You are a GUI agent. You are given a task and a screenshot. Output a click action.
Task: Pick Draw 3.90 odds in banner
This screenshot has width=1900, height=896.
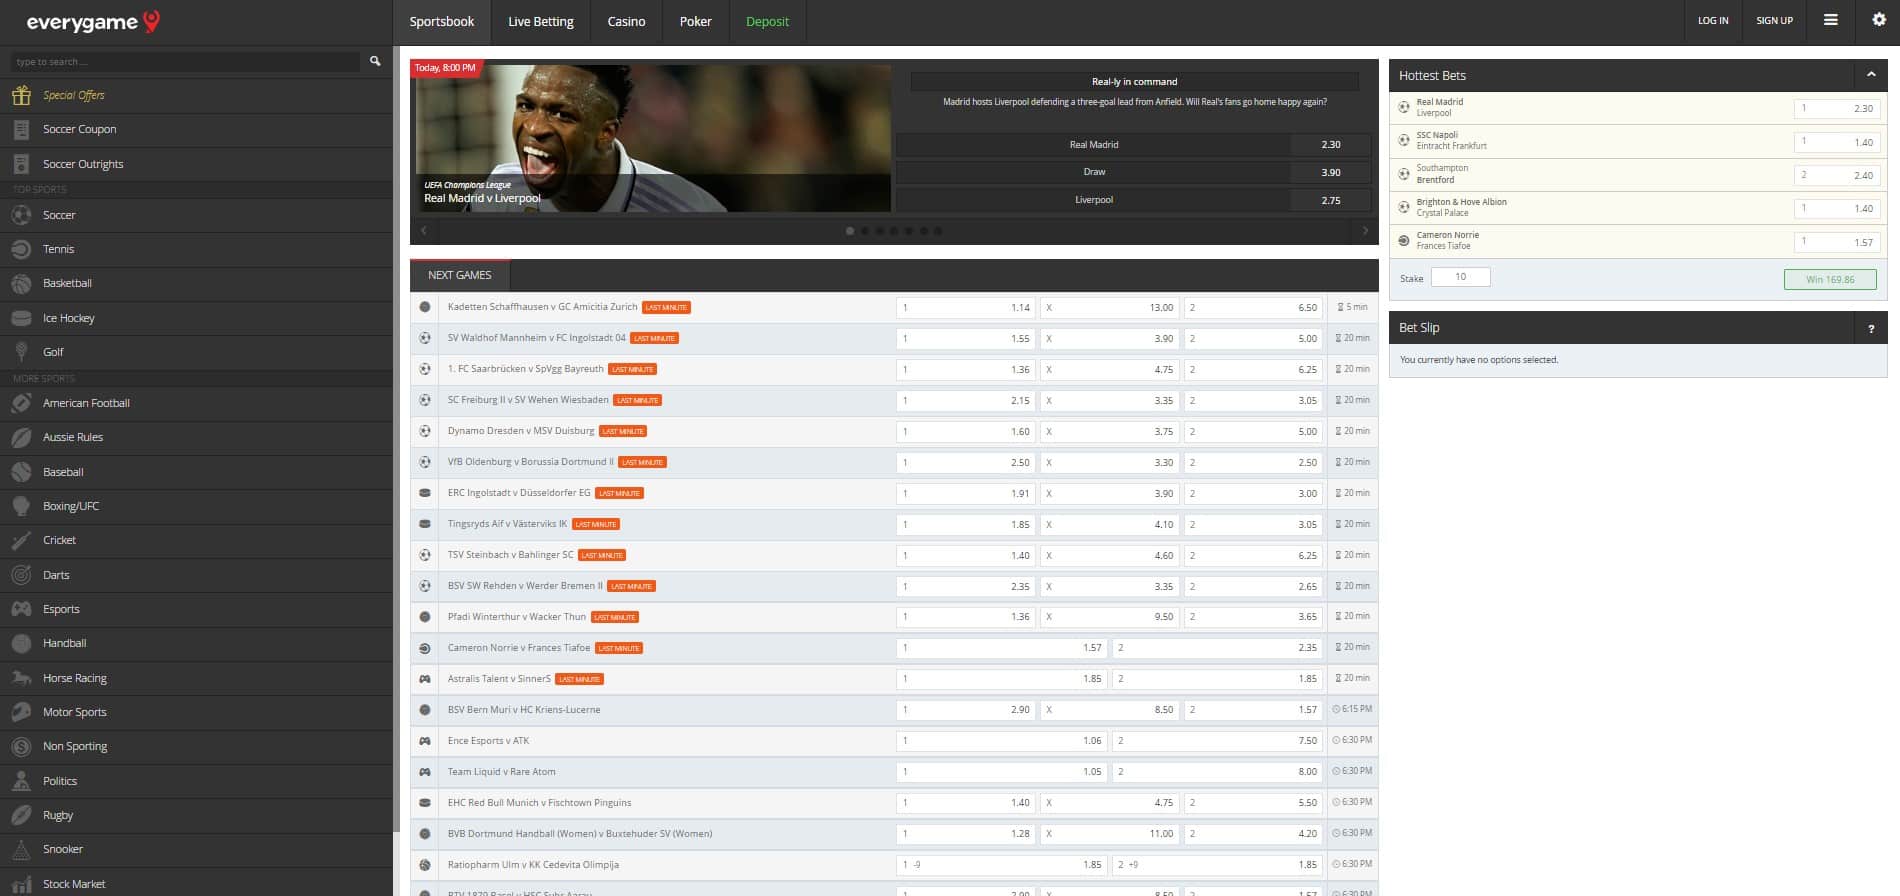coord(1330,172)
